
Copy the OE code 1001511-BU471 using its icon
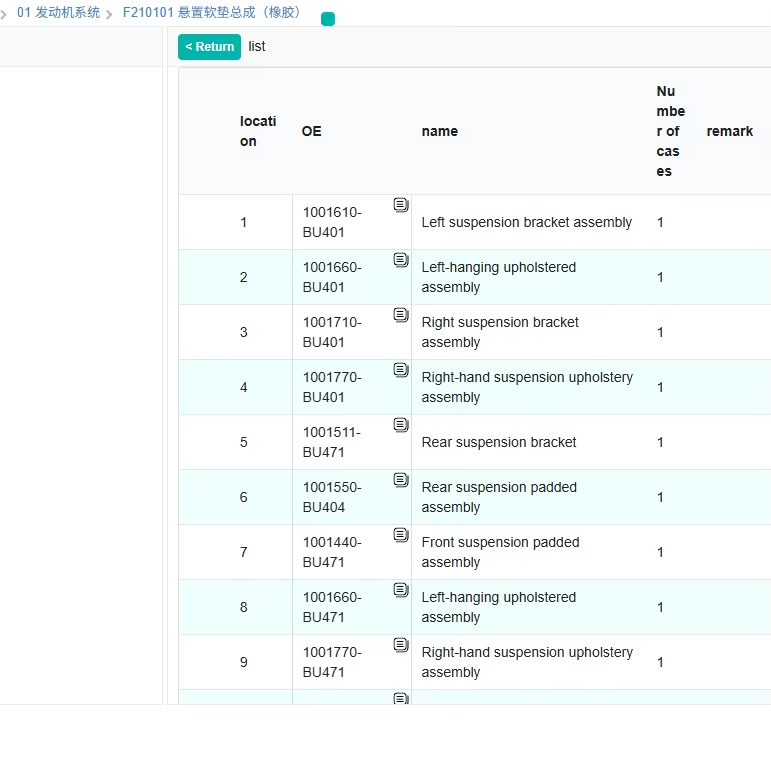401,425
